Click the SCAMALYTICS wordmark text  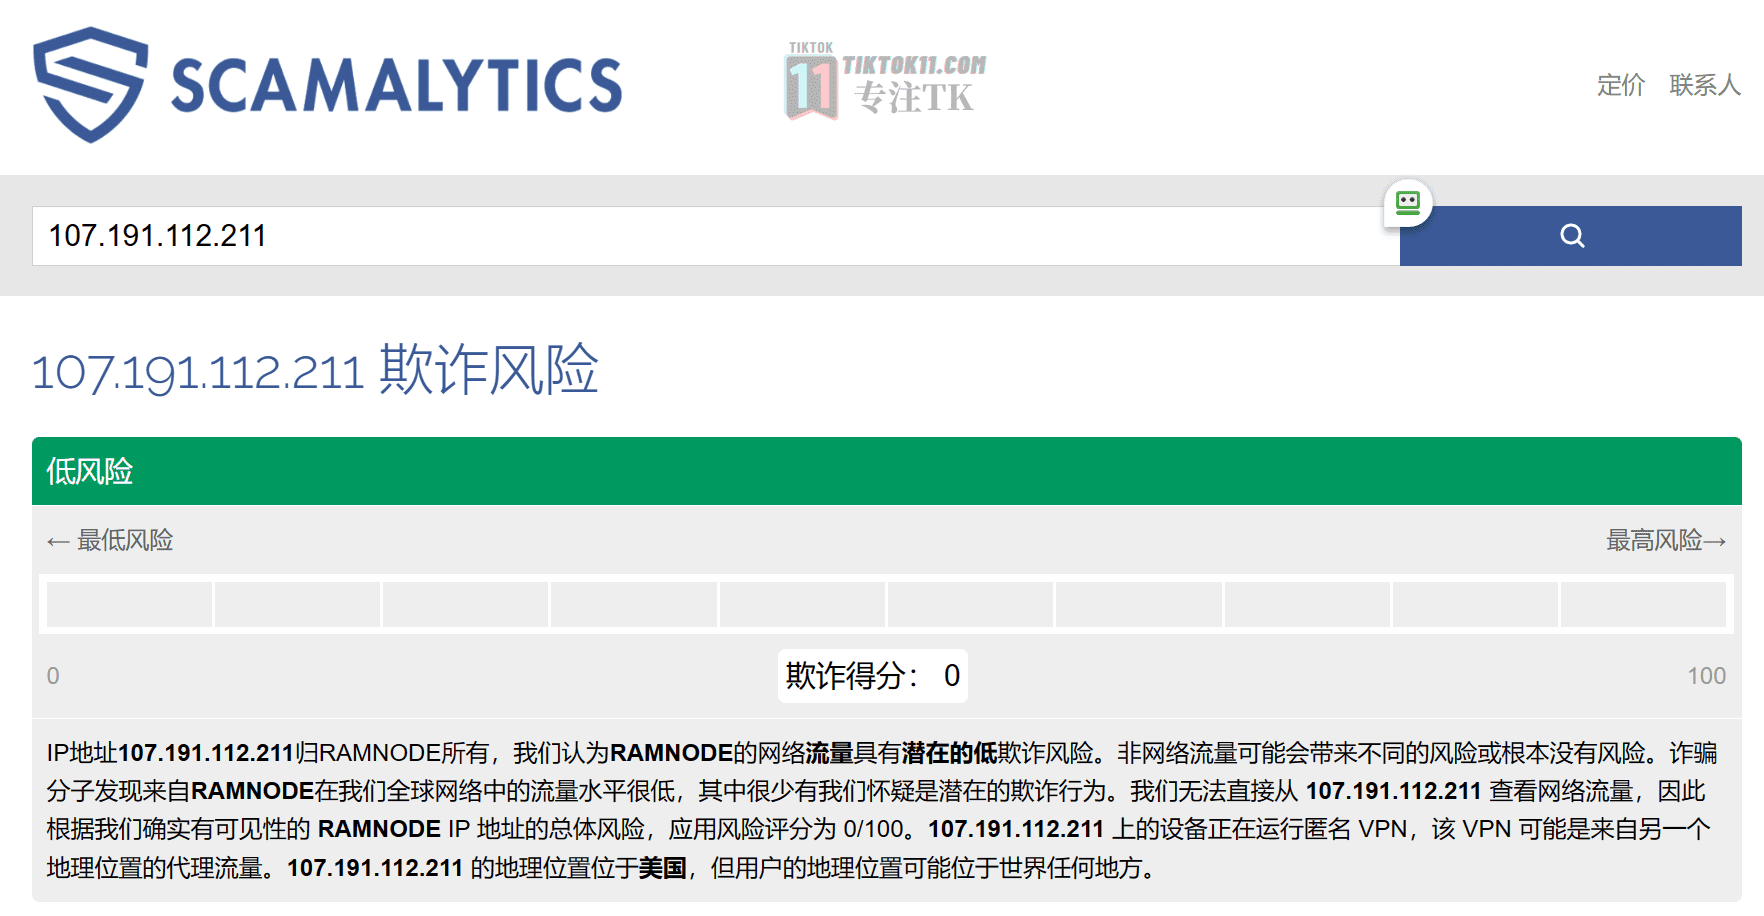point(397,85)
